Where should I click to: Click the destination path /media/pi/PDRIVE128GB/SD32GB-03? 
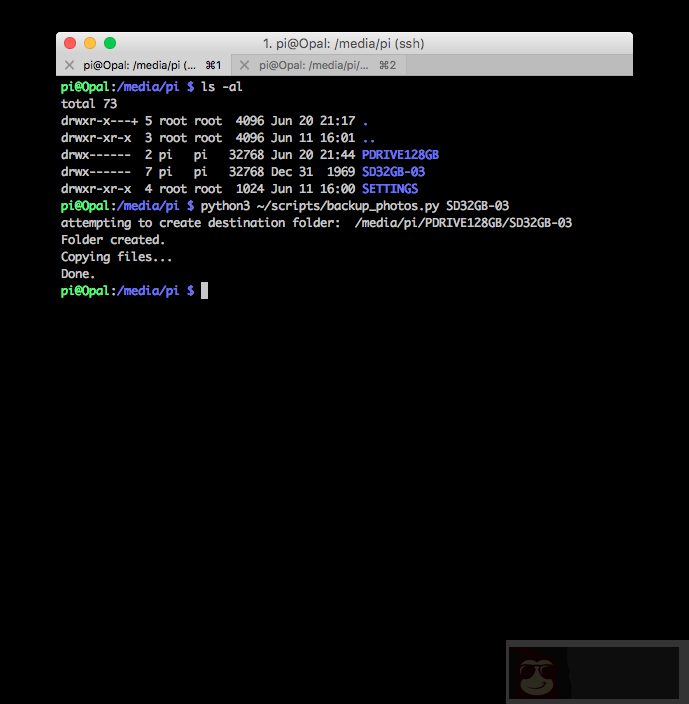coord(463,223)
